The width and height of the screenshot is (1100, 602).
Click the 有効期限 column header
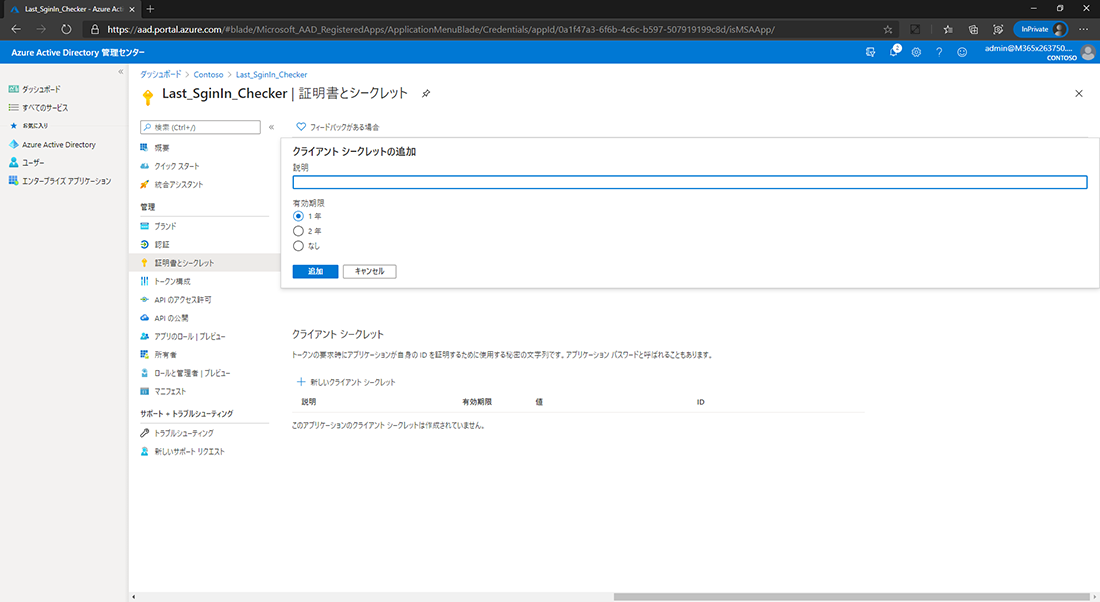pyautogui.click(x=477, y=402)
